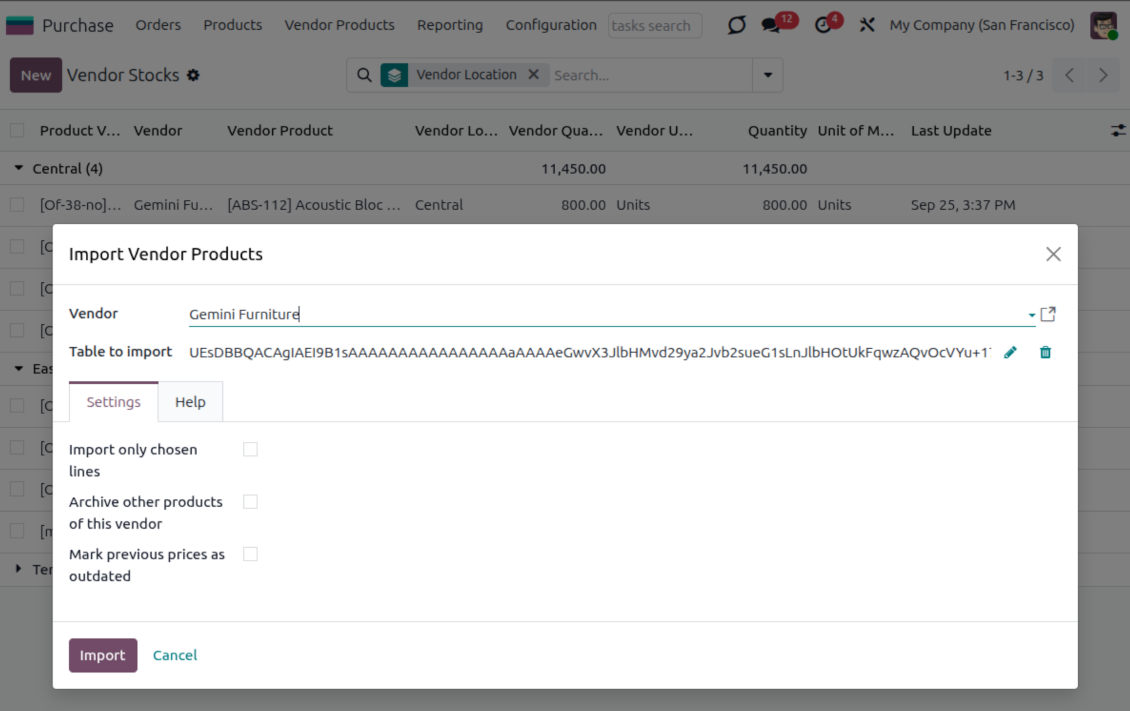Image resolution: width=1130 pixels, height=711 pixels.
Task: Check Archive other products of this vendor
Action: tap(250, 502)
